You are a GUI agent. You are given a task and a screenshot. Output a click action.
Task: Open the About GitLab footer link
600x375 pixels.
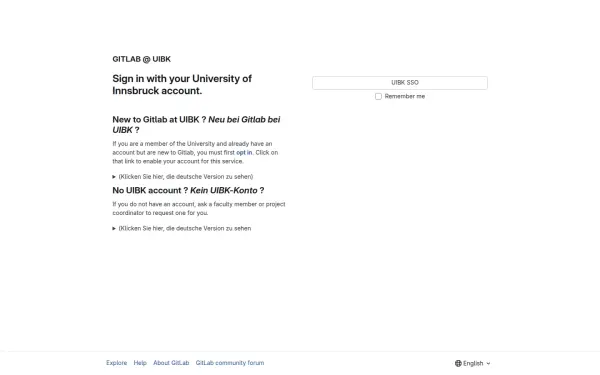(x=171, y=363)
